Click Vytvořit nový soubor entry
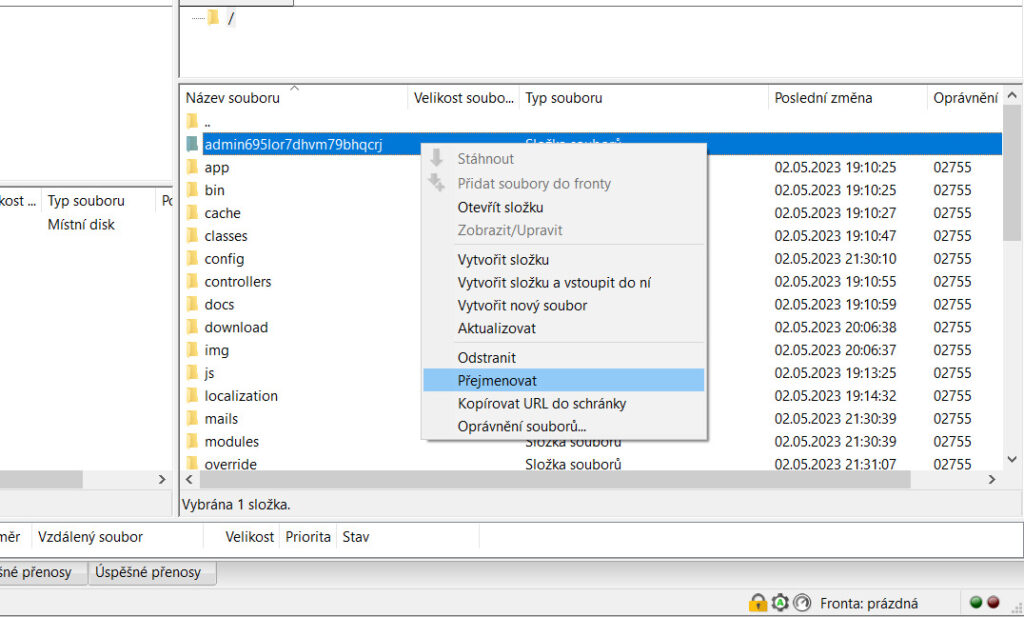 point(563,305)
